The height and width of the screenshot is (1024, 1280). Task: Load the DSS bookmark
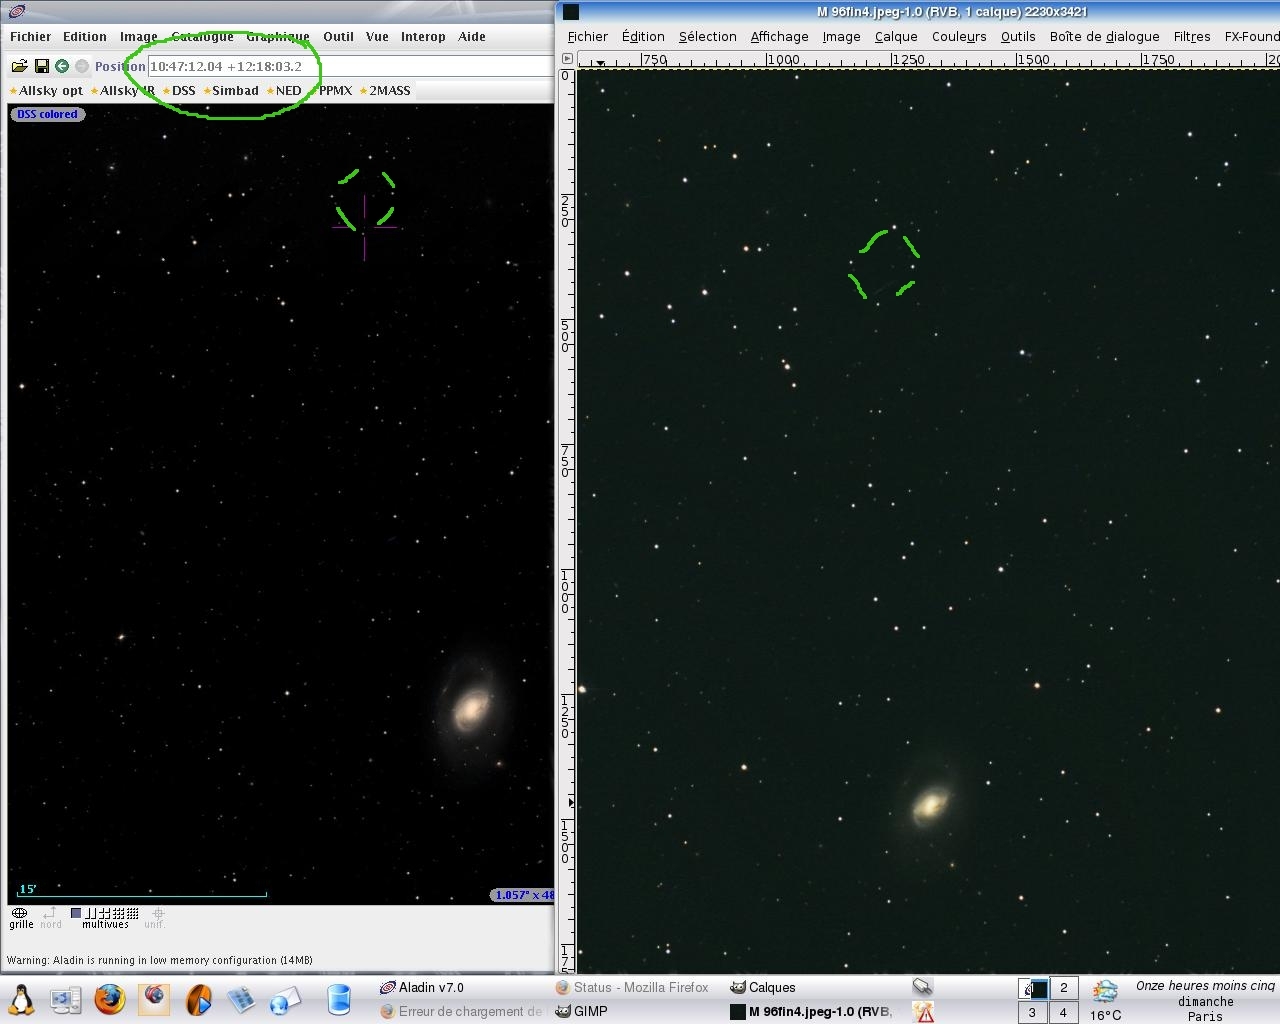(180, 91)
